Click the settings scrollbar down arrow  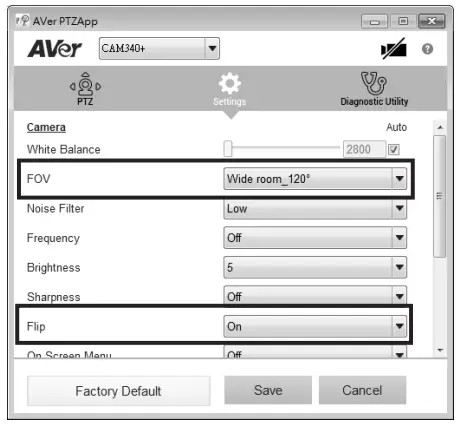(440, 350)
